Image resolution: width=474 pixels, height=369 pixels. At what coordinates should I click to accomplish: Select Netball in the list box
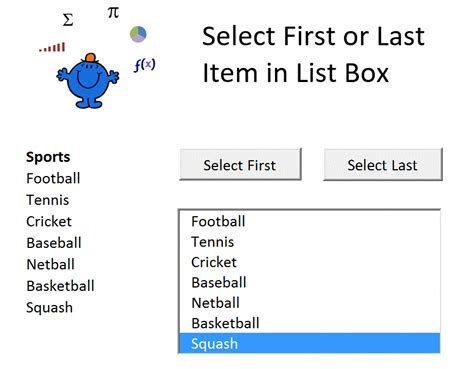pyautogui.click(x=310, y=303)
